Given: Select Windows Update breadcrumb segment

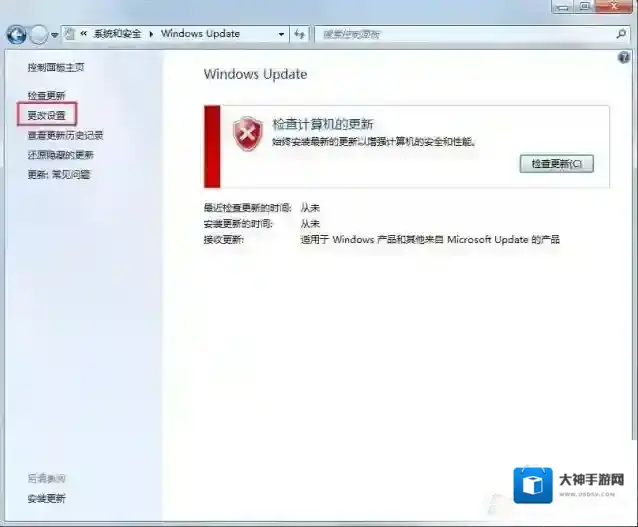Looking at the screenshot, I should coord(200,34).
